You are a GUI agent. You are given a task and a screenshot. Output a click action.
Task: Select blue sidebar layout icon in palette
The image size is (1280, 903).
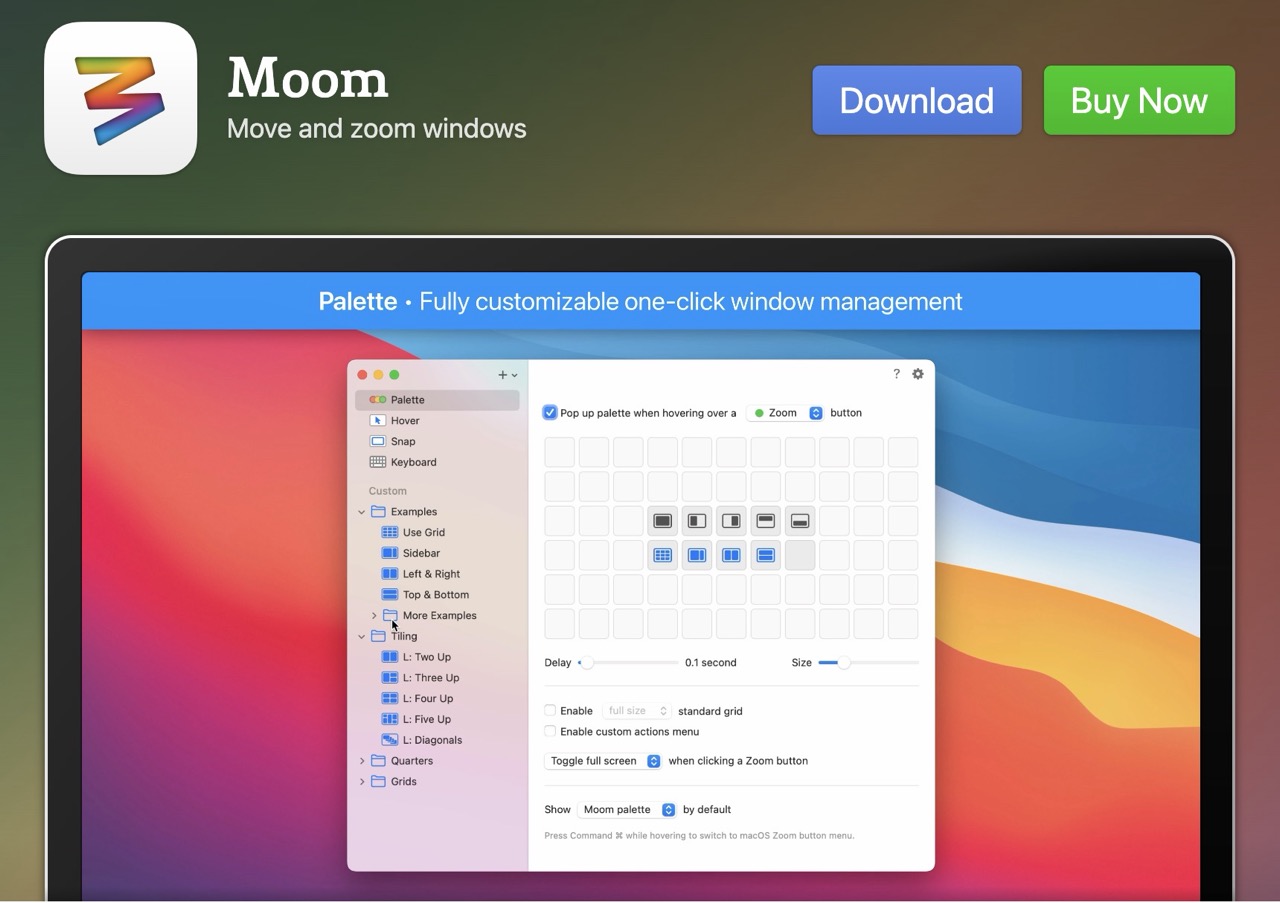point(697,555)
